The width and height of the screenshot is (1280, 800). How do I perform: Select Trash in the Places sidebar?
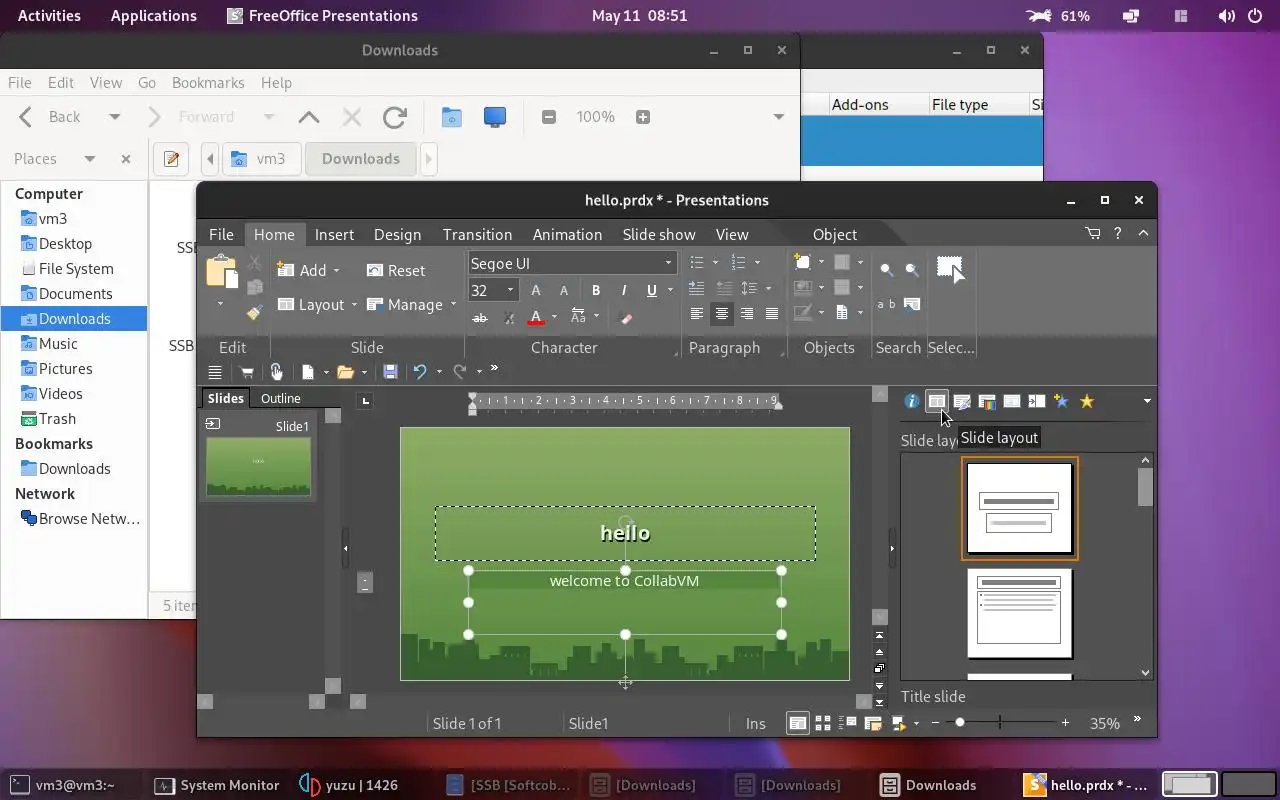pyautogui.click(x=57, y=418)
